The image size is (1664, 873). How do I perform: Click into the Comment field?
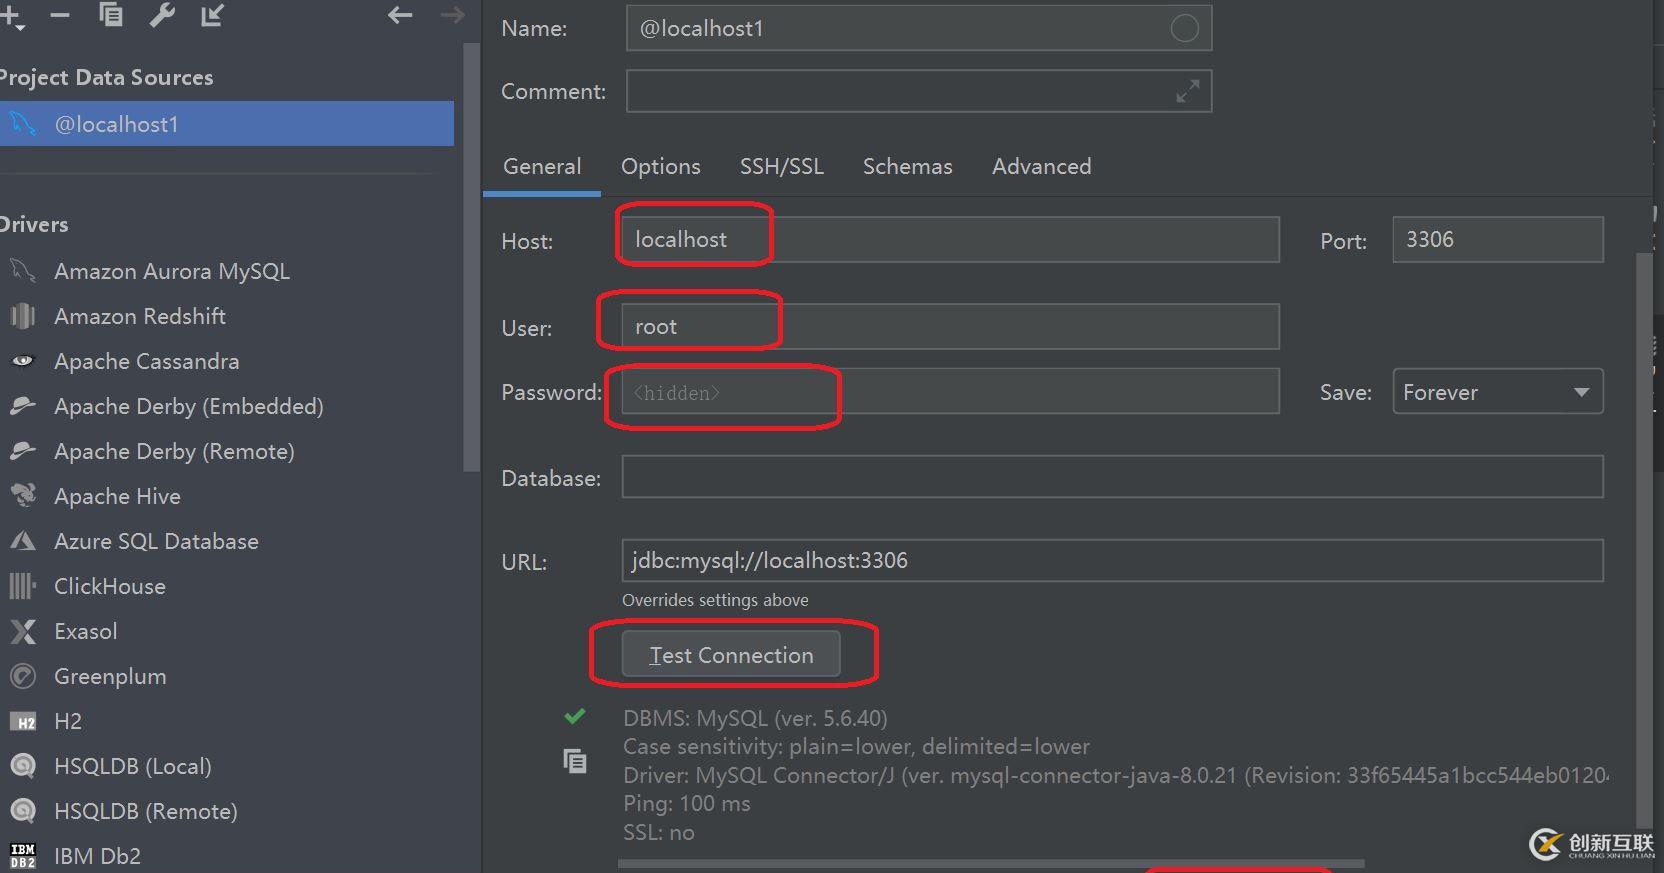point(919,91)
